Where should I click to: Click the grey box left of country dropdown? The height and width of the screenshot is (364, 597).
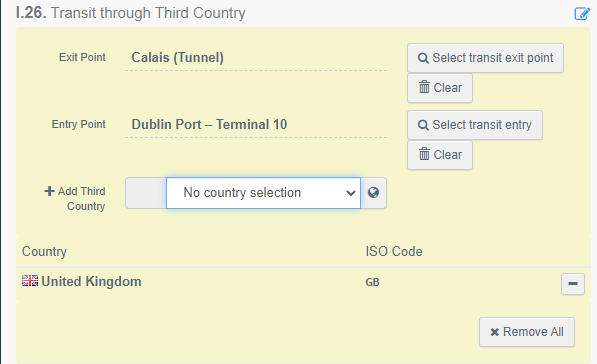(146, 193)
